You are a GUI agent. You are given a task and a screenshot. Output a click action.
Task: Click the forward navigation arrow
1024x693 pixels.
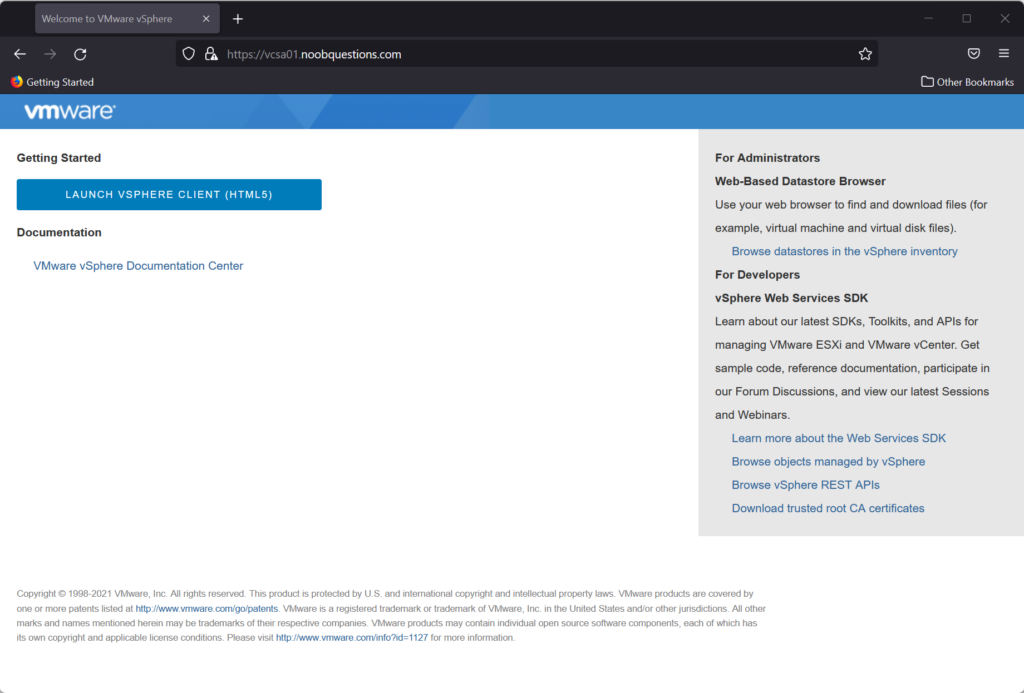(50, 54)
